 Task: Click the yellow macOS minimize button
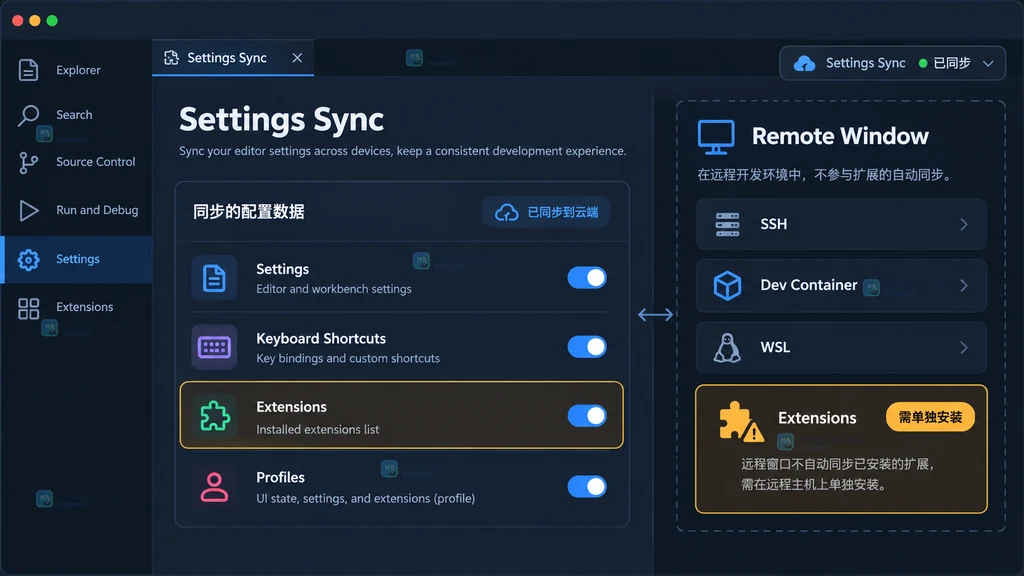(x=35, y=21)
